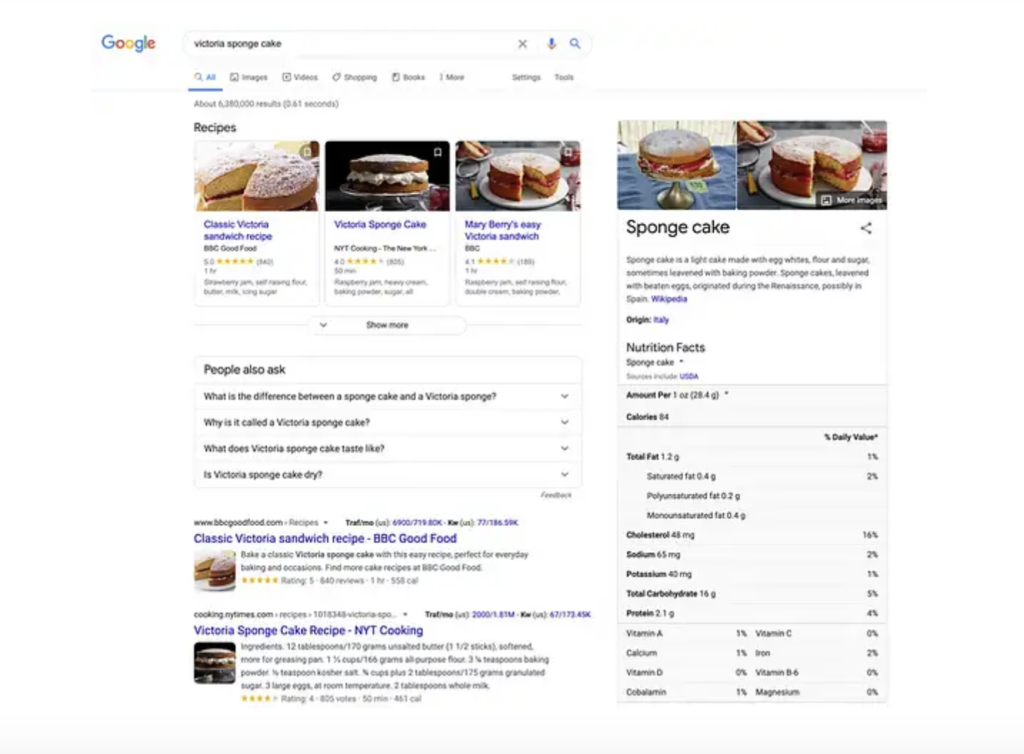1024x754 pixels.
Task: Click the Feedback link under People also ask
Action: click(x=556, y=495)
